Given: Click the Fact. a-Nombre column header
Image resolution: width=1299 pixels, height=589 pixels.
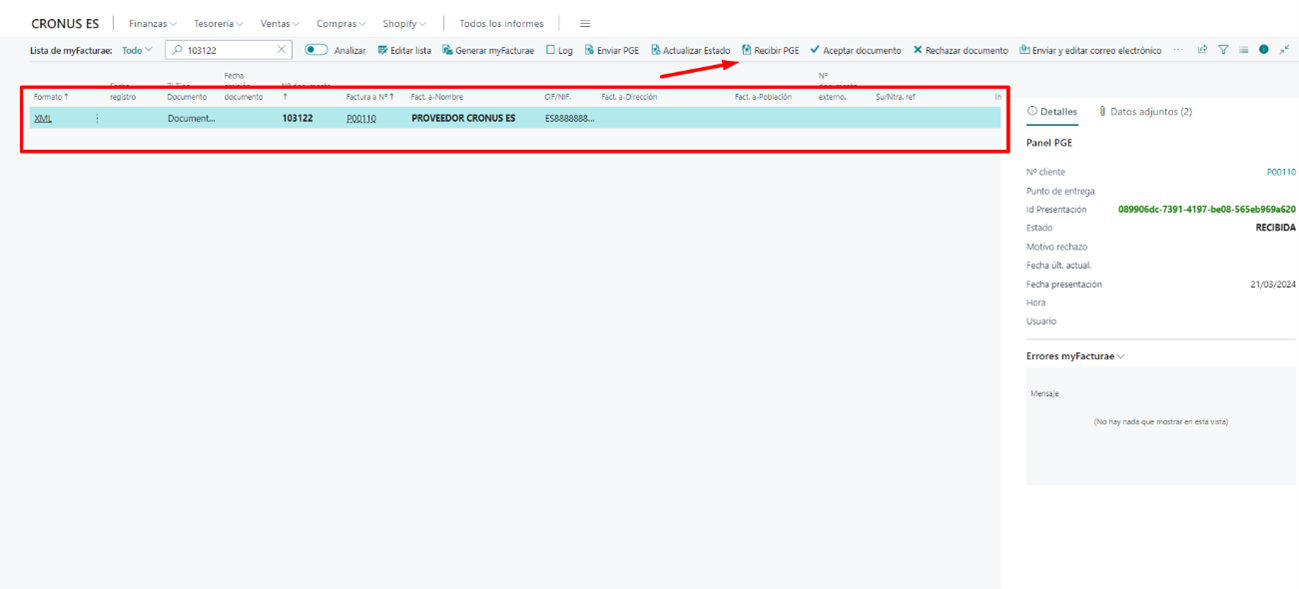Looking at the screenshot, I should (437, 97).
